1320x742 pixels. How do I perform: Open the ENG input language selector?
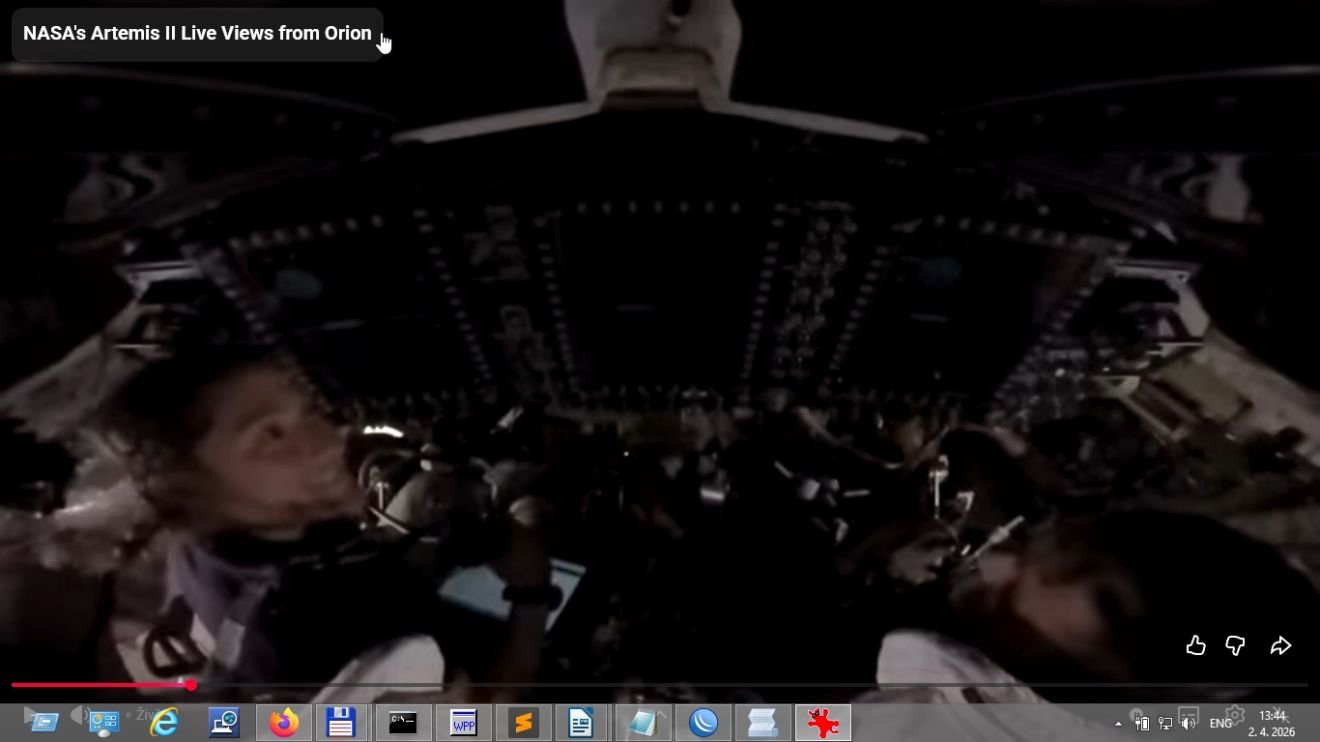[1221, 723]
